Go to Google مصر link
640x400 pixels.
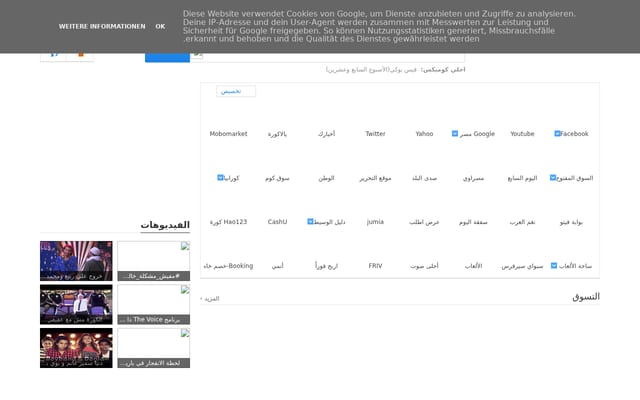click(x=477, y=133)
